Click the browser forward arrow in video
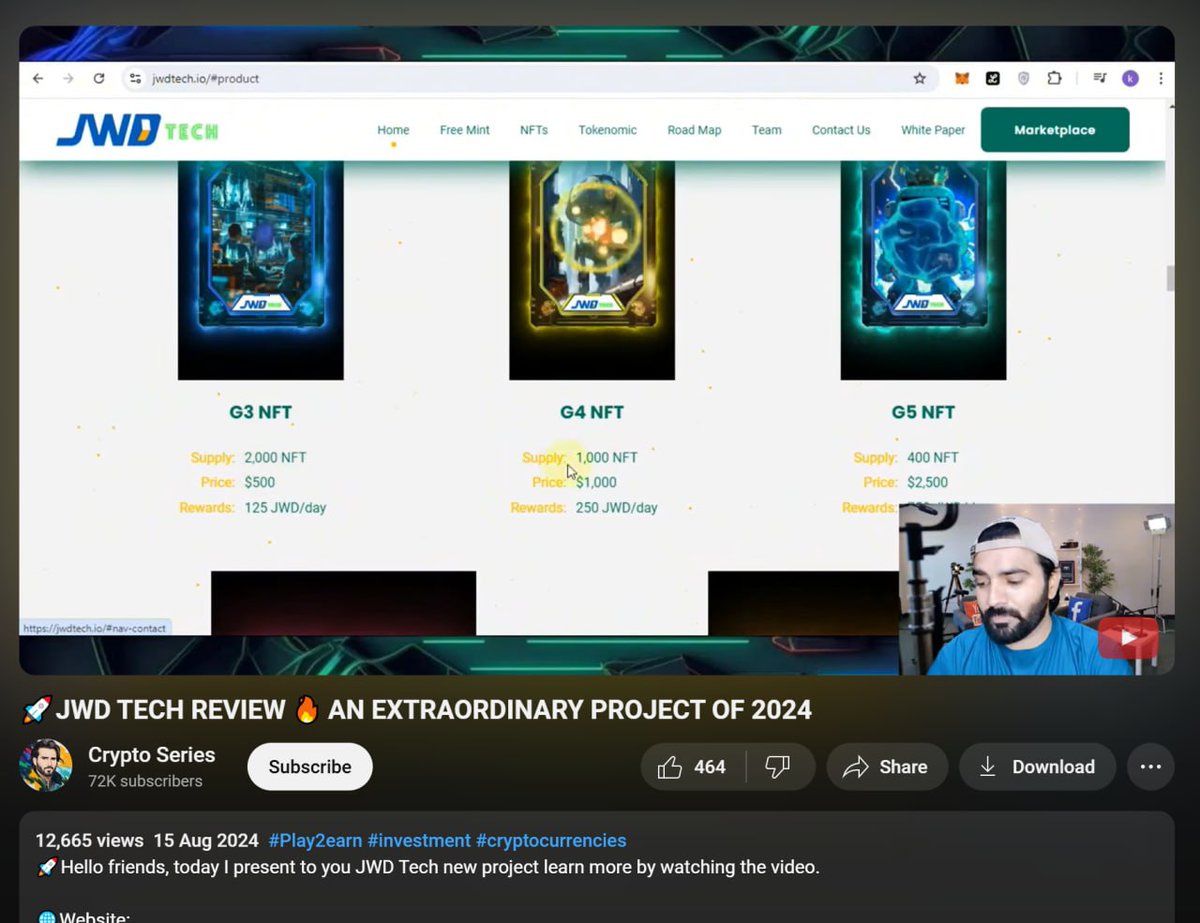Image resolution: width=1200 pixels, height=923 pixels. (x=68, y=78)
